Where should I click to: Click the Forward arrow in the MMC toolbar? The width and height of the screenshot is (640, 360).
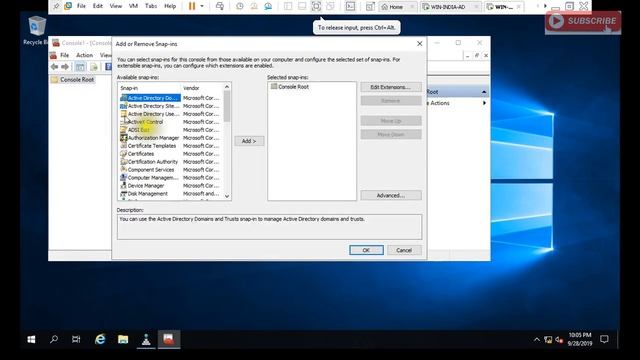65,67
